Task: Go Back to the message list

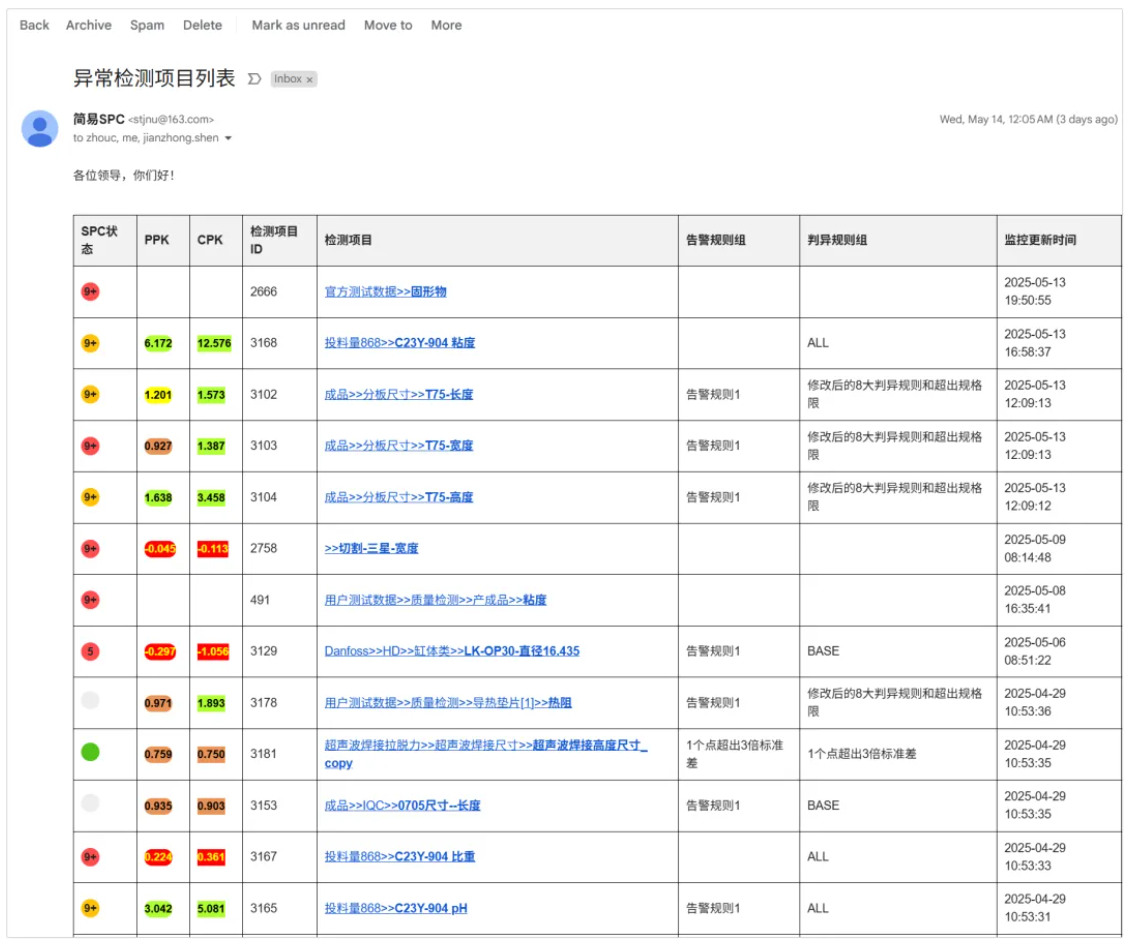Action: (x=34, y=25)
